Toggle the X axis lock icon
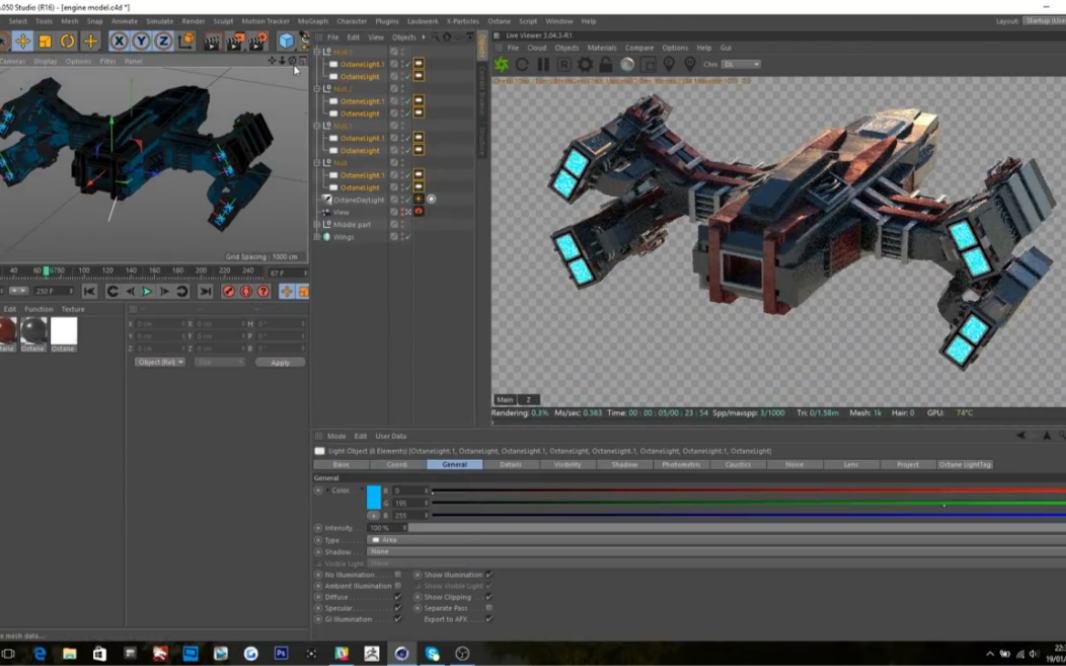 (x=119, y=41)
